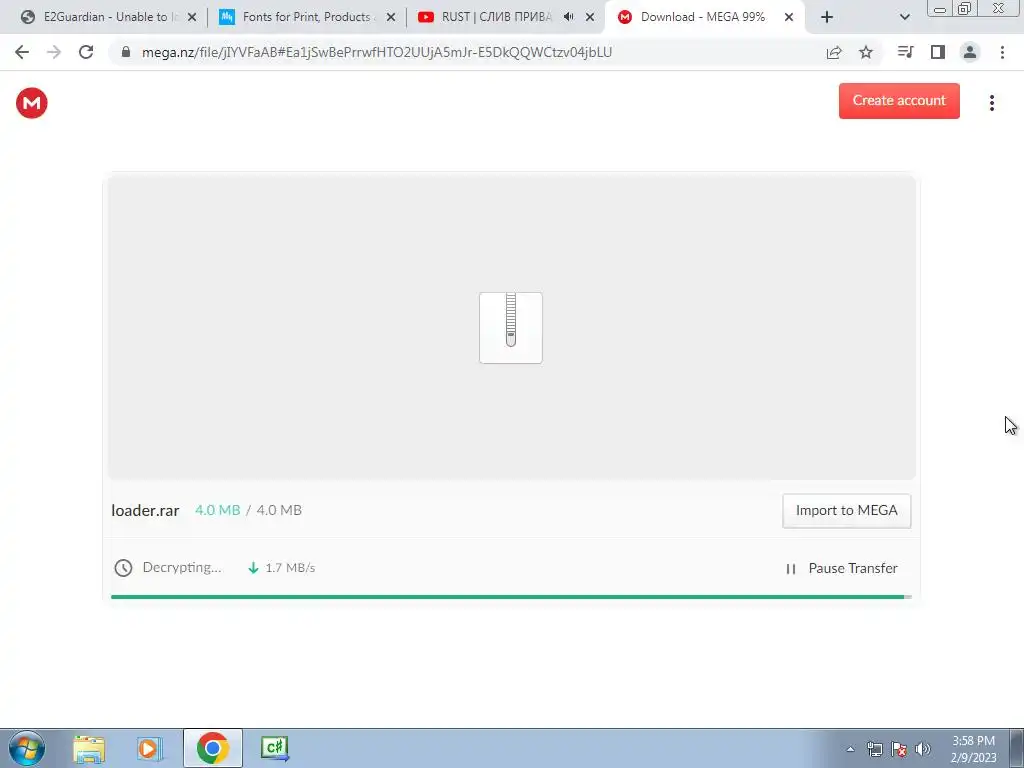Open Windows Explorer from taskbar
This screenshot has height=768, width=1024.
(89, 748)
